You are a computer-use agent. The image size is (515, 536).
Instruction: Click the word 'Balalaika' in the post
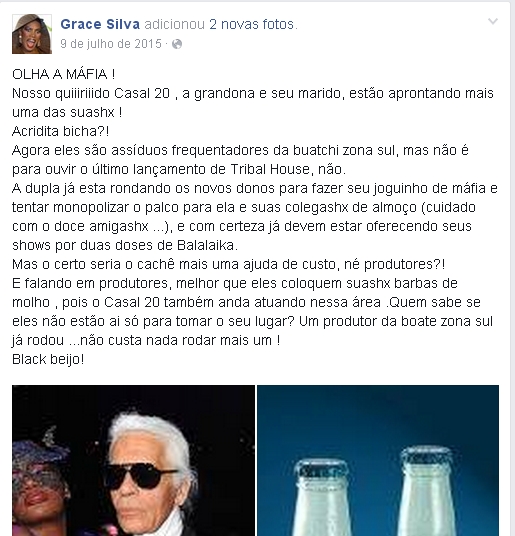click(205, 245)
